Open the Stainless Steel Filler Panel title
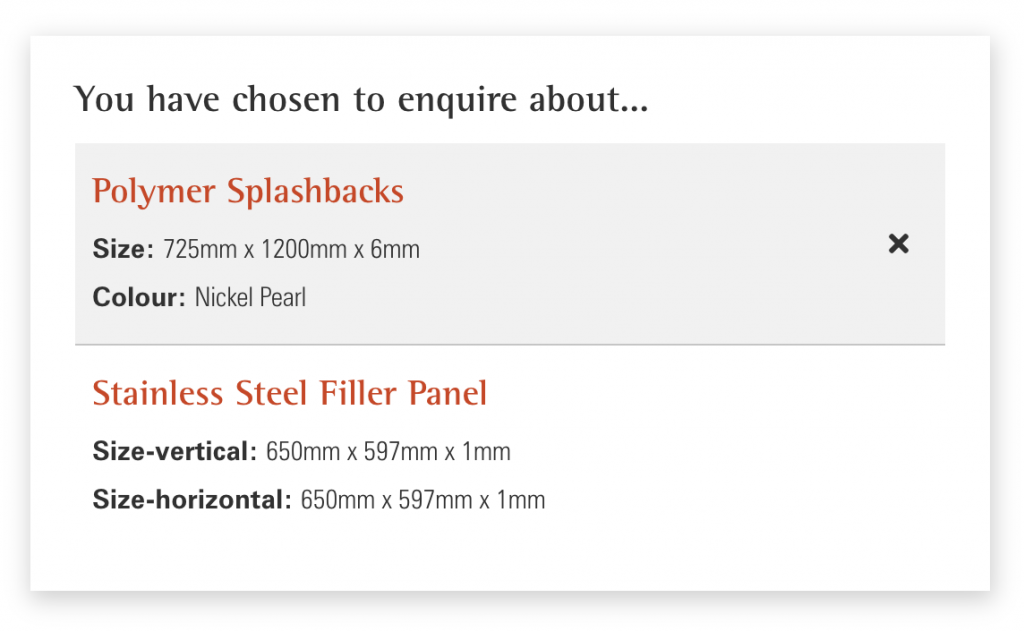The height and width of the screenshot is (632, 1024). 289,393
